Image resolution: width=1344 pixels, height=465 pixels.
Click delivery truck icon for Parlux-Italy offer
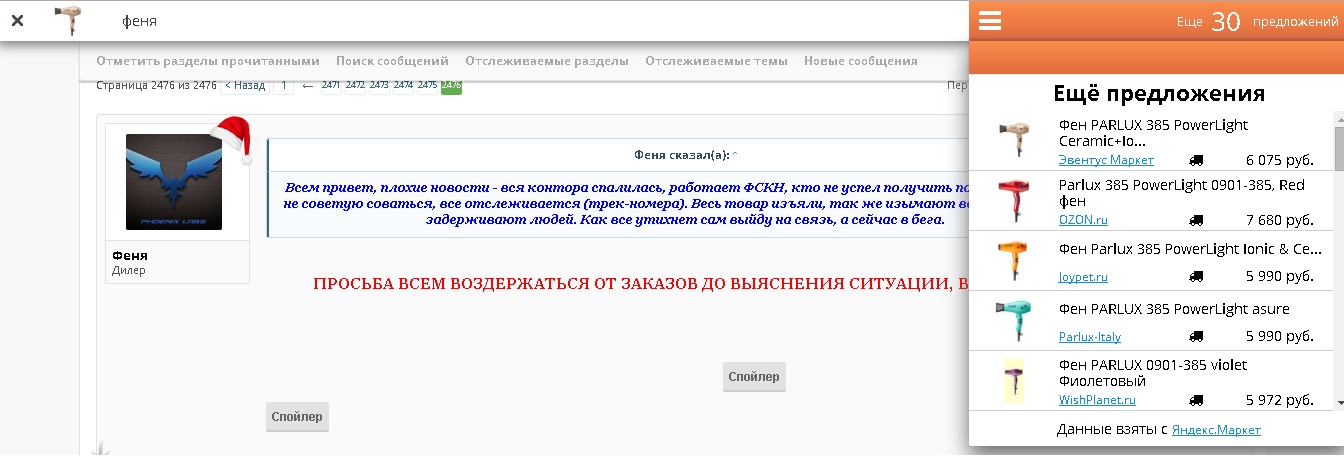tap(1196, 337)
